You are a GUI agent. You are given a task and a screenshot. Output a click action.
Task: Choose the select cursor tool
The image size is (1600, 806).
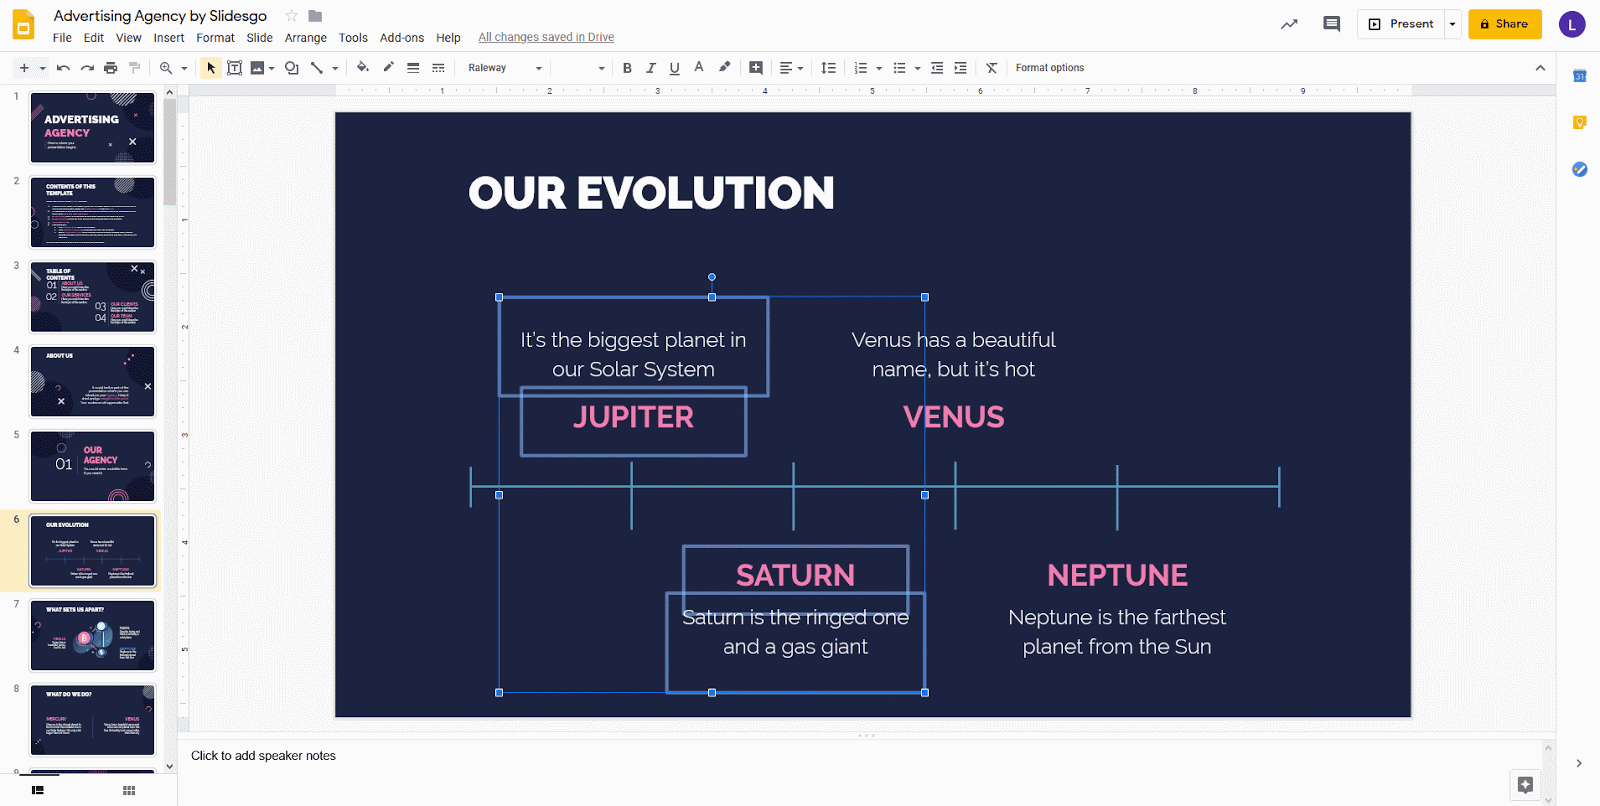coord(211,68)
